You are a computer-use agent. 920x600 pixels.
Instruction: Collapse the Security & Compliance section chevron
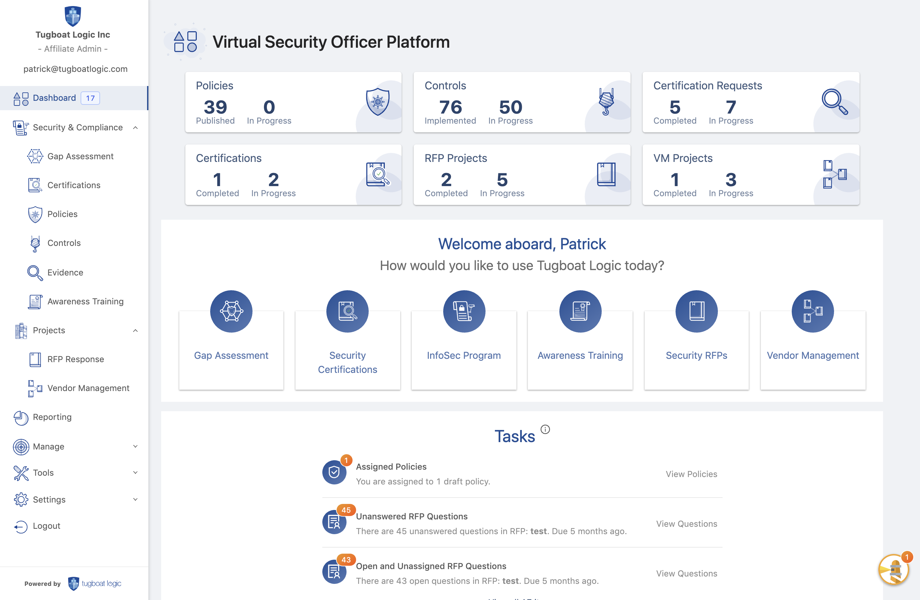(x=136, y=127)
